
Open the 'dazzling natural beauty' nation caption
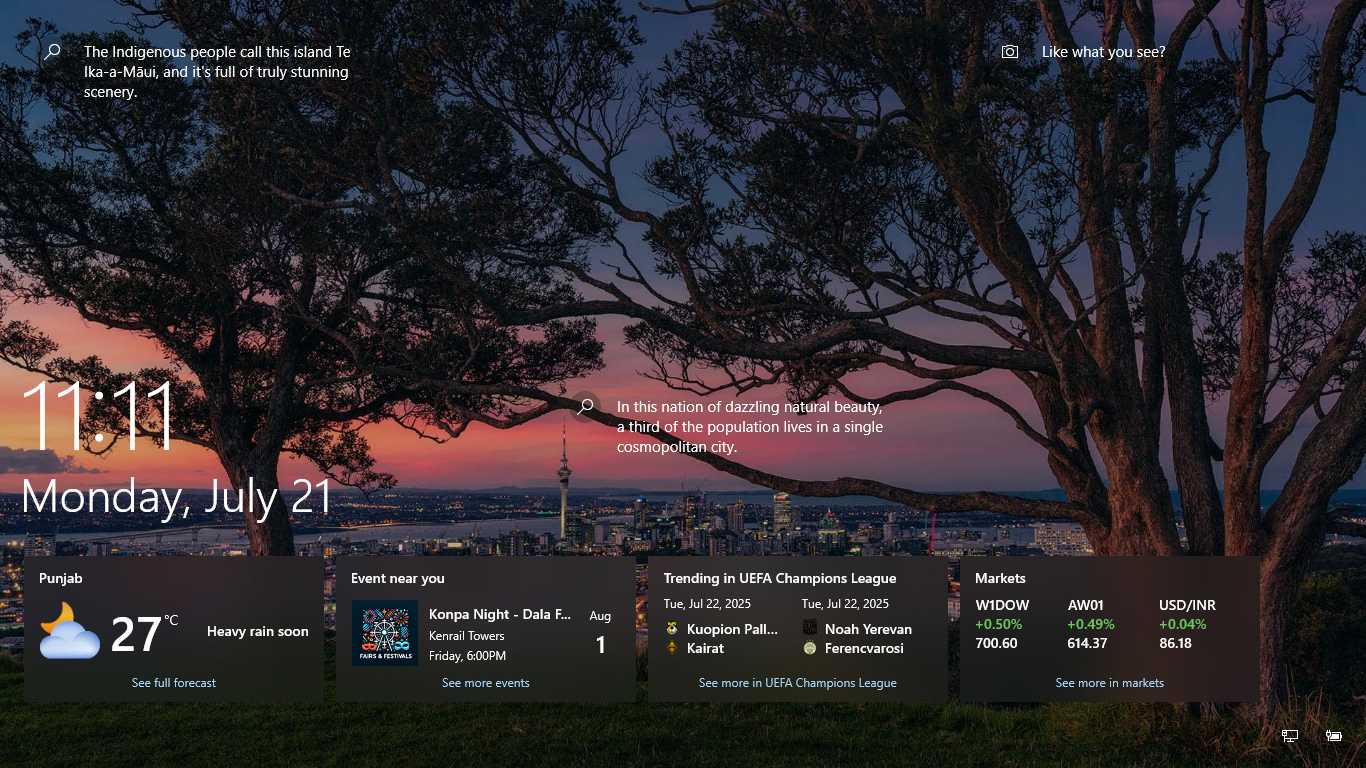pos(750,427)
